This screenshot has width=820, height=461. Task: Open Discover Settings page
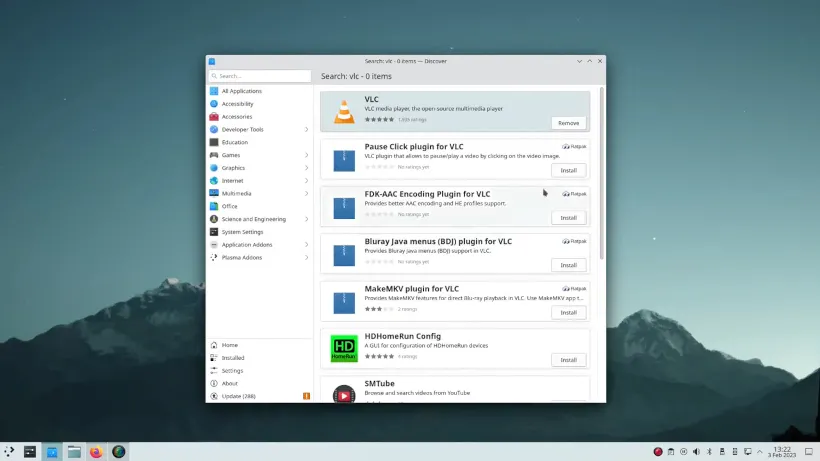coord(259,371)
